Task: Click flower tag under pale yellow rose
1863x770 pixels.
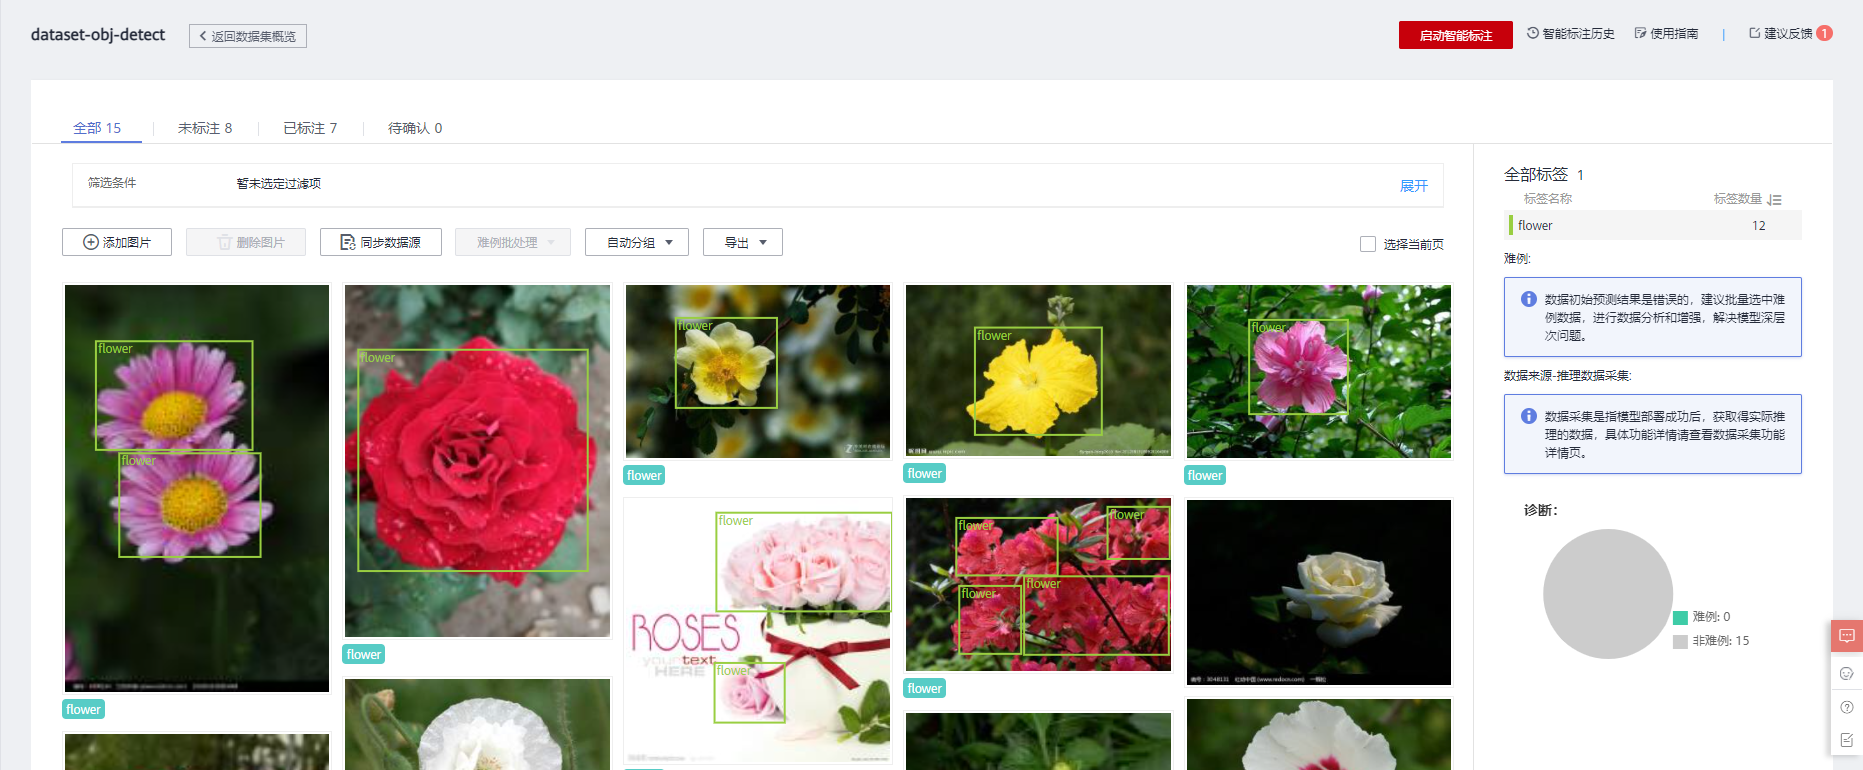Action: (x=644, y=475)
